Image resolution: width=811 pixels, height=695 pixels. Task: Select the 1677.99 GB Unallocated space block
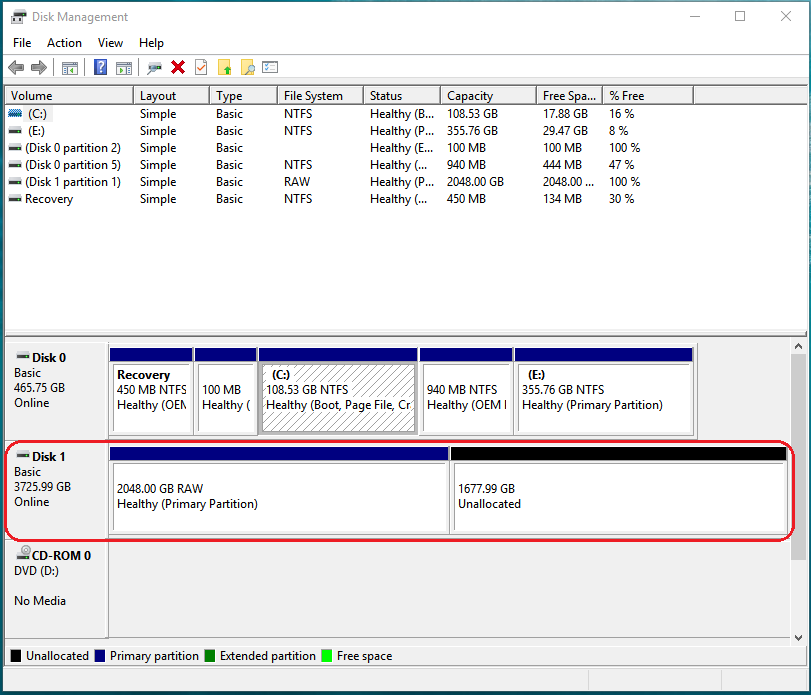(x=619, y=490)
